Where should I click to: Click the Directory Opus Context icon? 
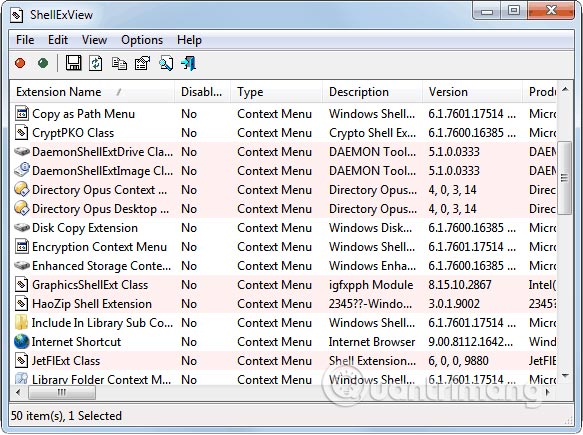pos(22,189)
